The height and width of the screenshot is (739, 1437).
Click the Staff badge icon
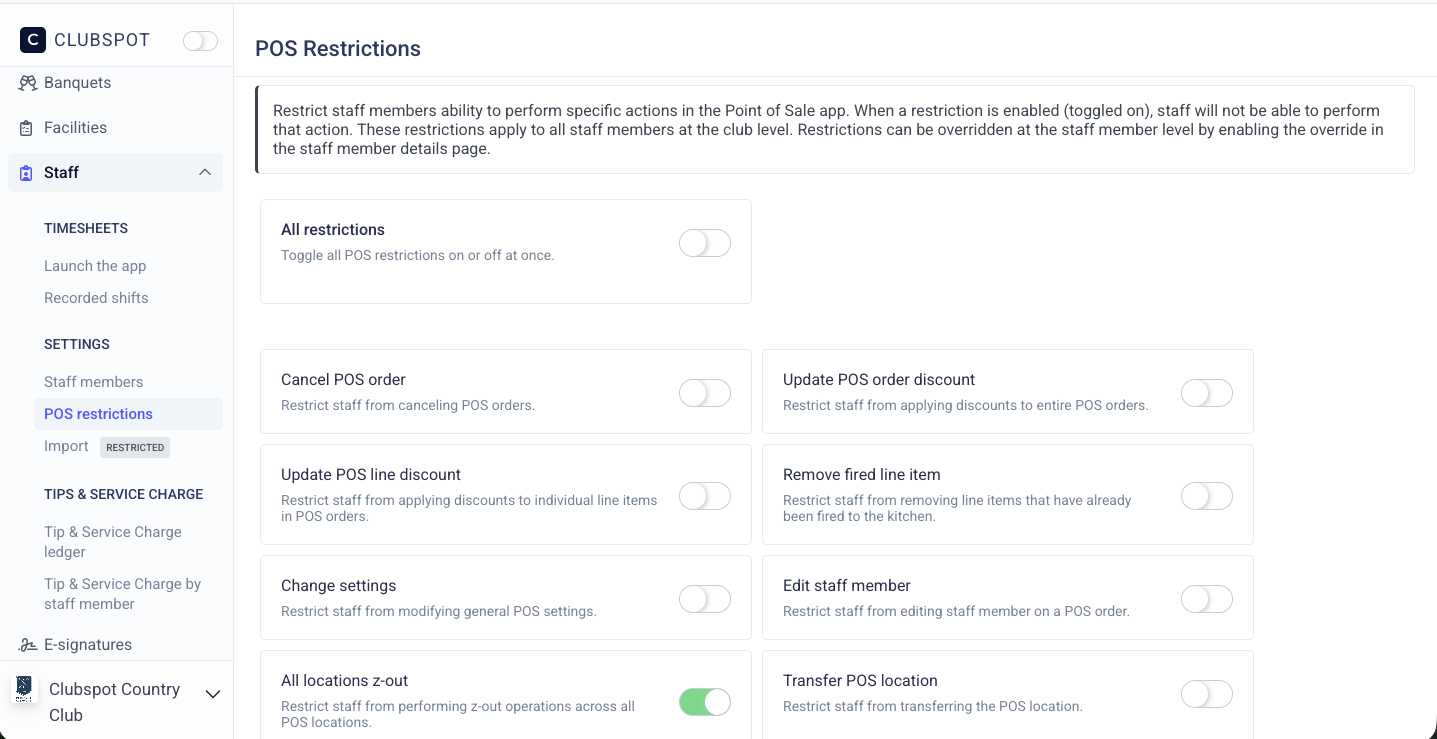pyautogui.click(x=27, y=173)
